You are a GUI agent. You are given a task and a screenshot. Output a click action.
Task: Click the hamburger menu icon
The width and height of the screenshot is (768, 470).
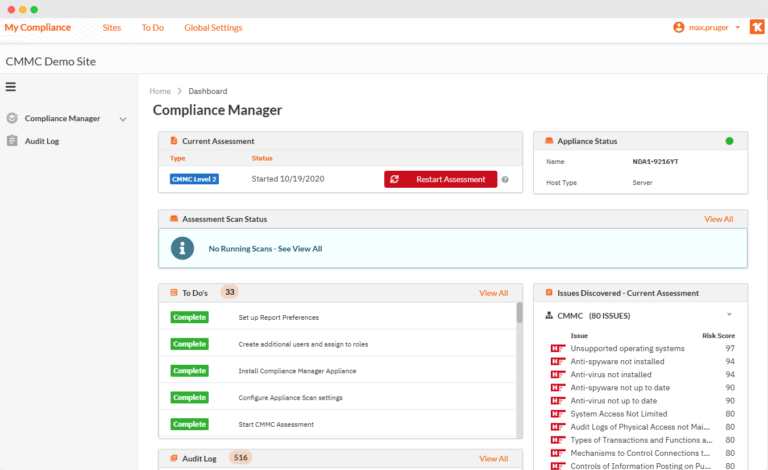coord(10,87)
